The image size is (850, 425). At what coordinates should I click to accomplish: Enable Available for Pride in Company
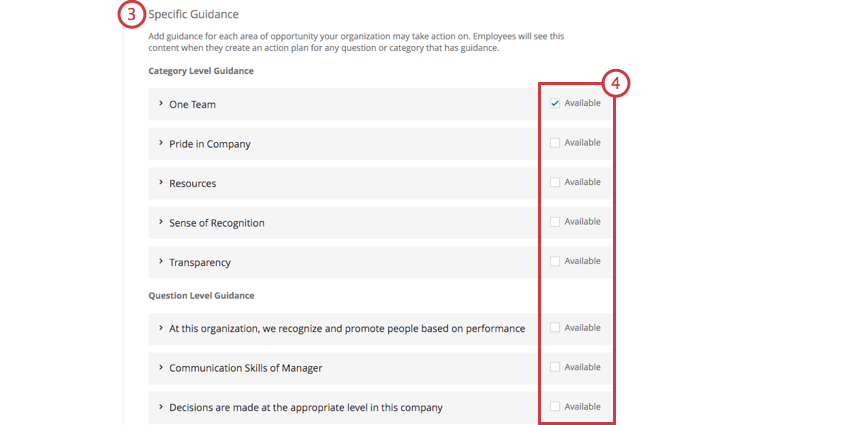click(x=555, y=143)
